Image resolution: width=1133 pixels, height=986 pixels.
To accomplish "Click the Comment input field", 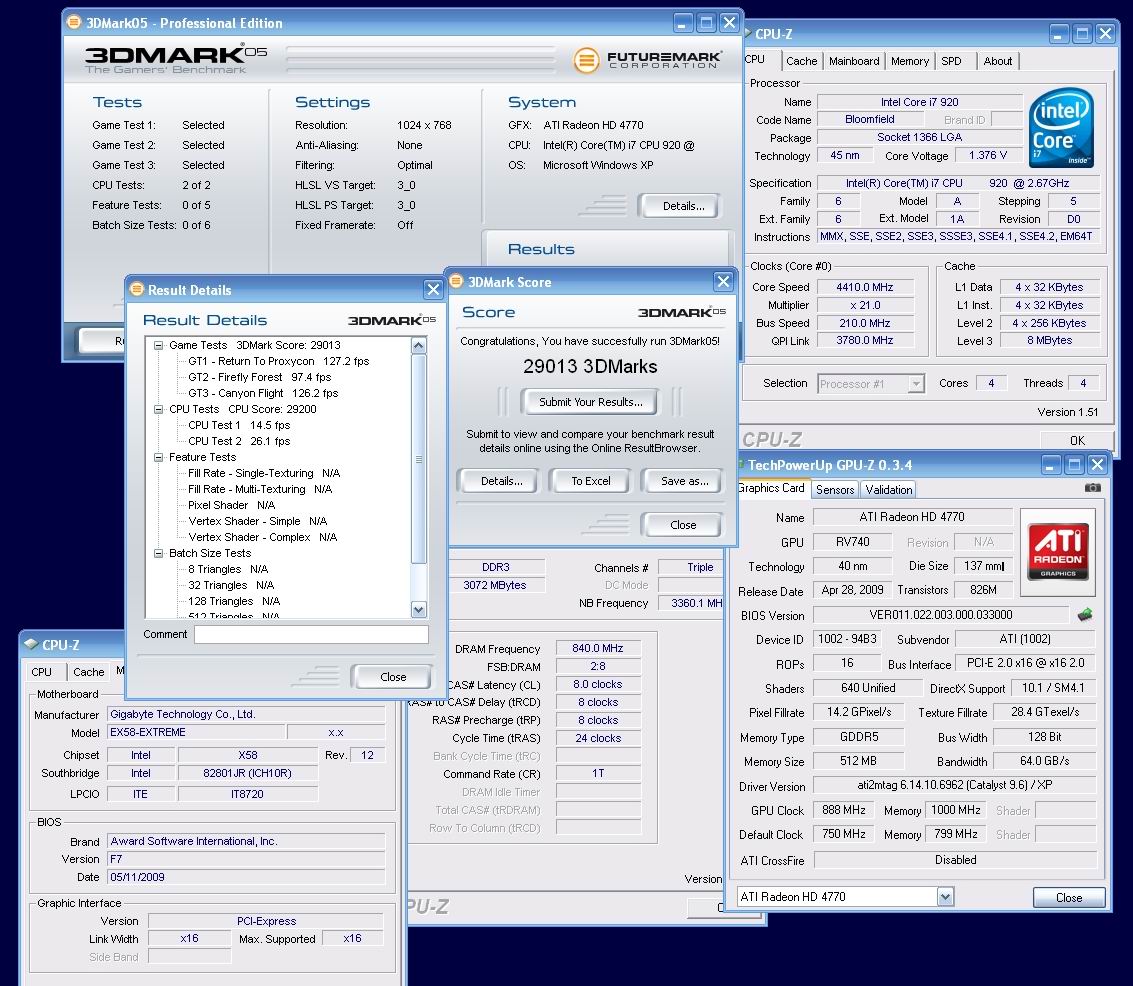I will pos(311,634).
